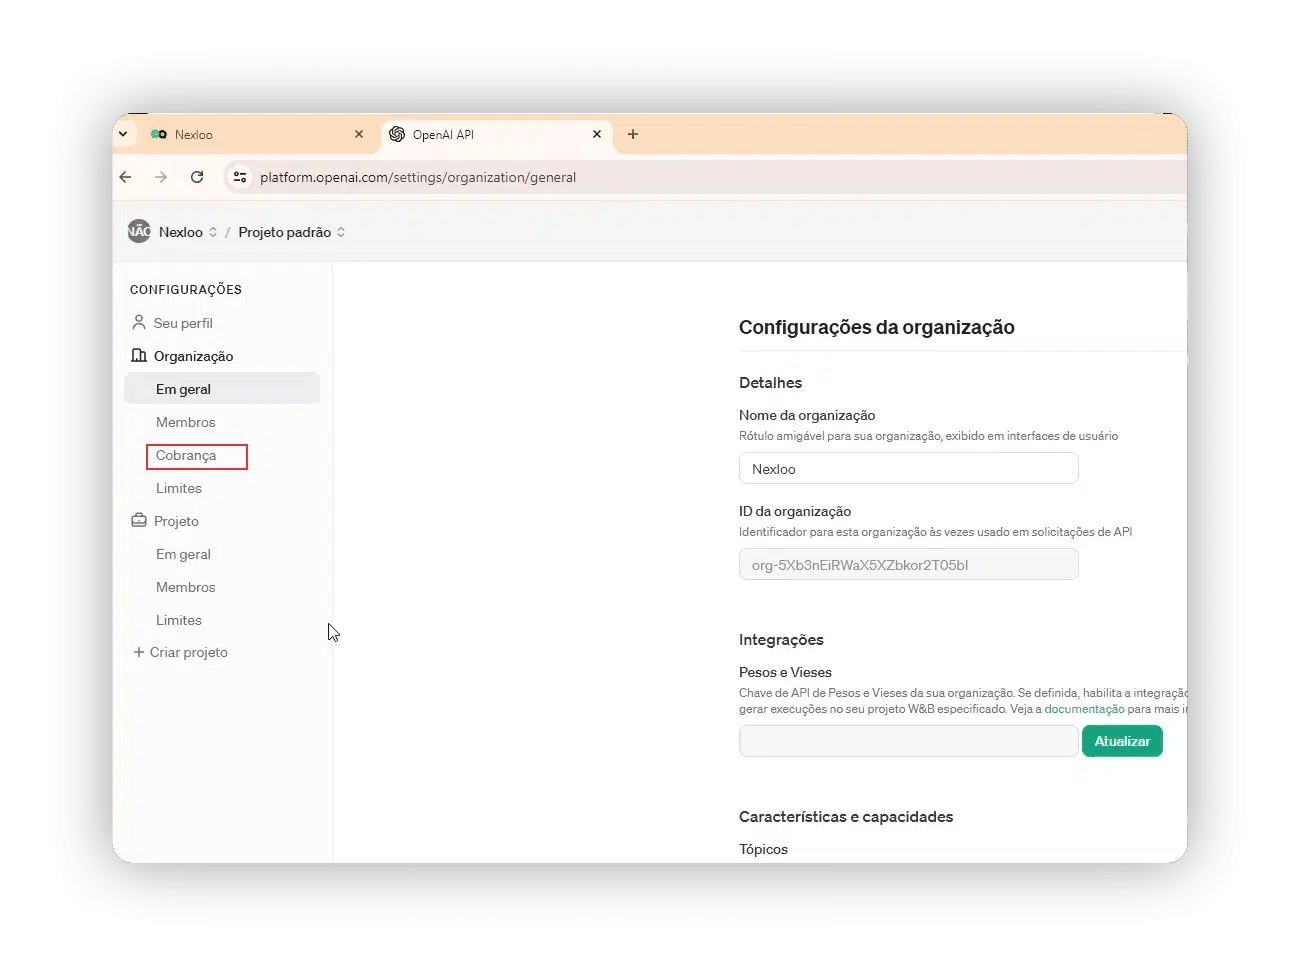Click the Pesos e Vieses API key field
This screenshot has width=1300, height=976.
(x=908, y=741)
